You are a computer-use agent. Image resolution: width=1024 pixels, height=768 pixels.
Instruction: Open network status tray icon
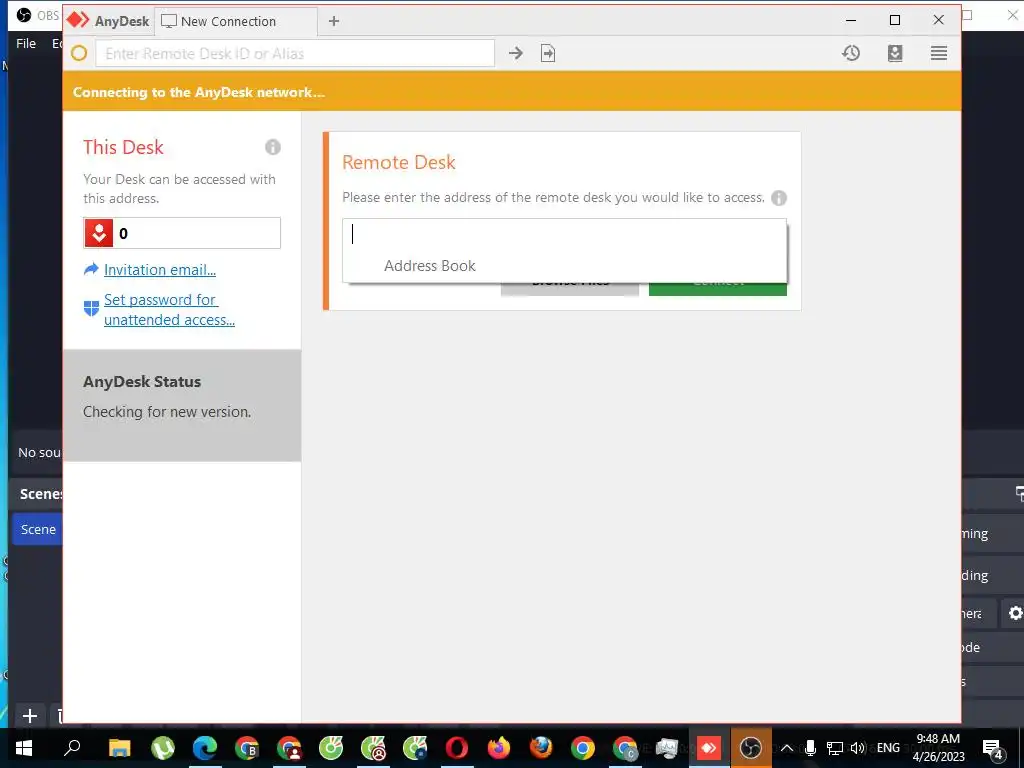[x=835, y=748]
